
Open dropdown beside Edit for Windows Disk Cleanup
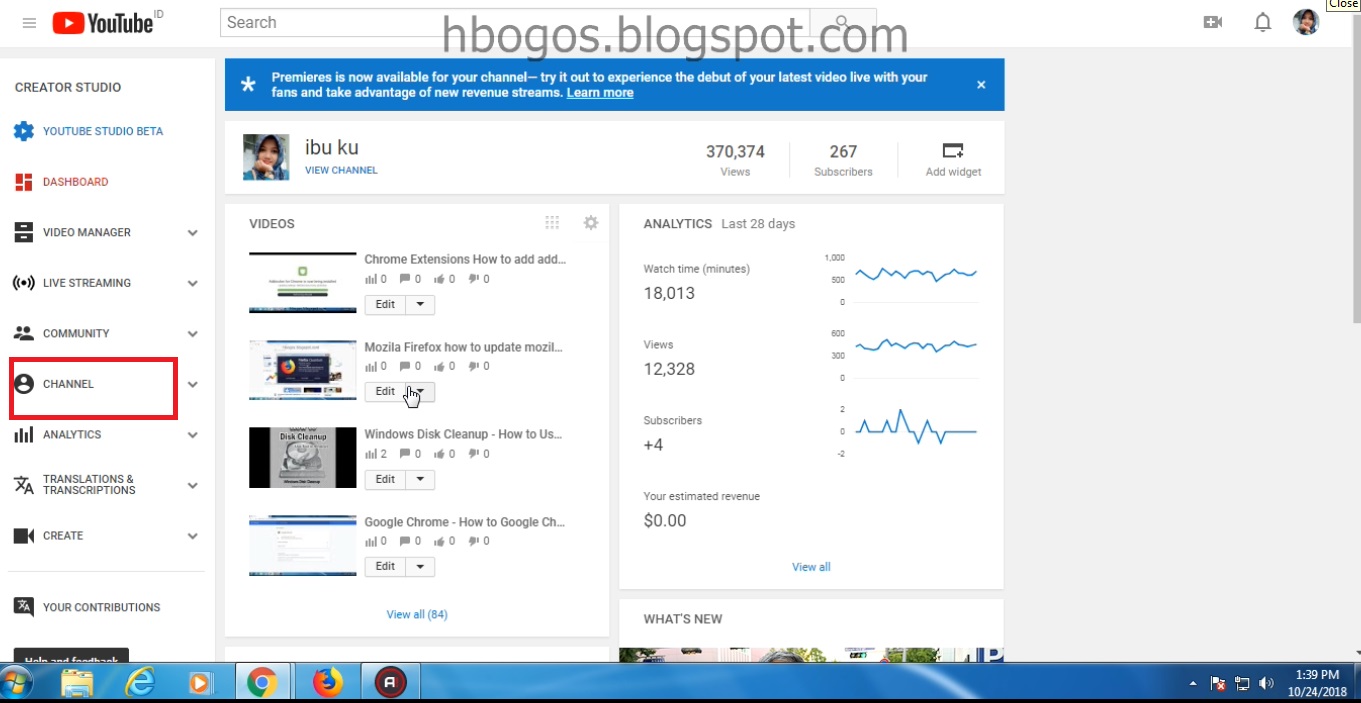[x=420, y=479]
